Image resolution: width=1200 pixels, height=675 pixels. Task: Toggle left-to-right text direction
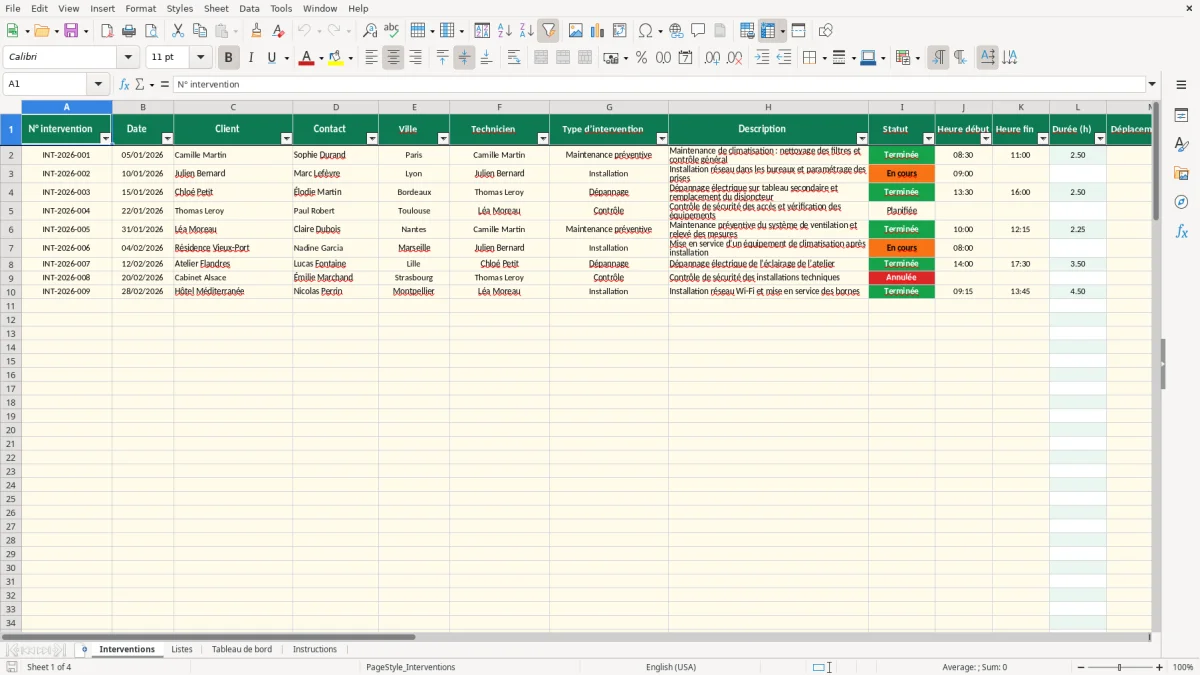pyautogui.click(x=938, y=58)
